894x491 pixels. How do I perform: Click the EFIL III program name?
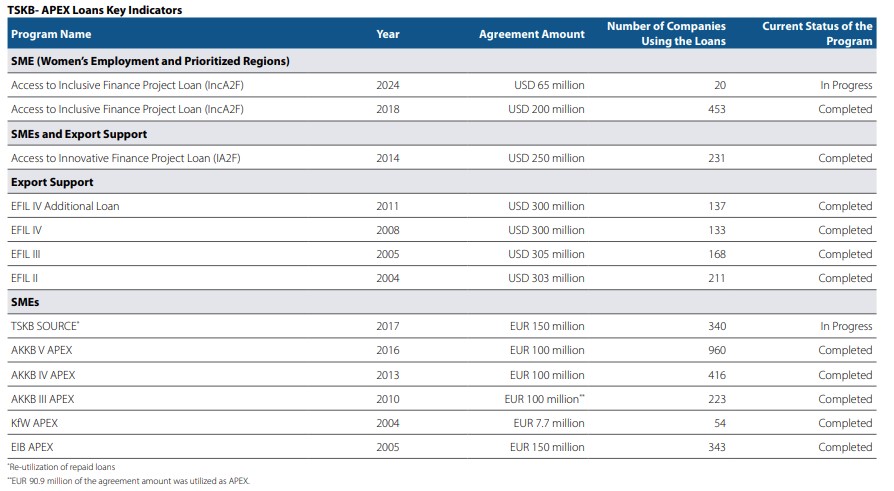[25, 254]
